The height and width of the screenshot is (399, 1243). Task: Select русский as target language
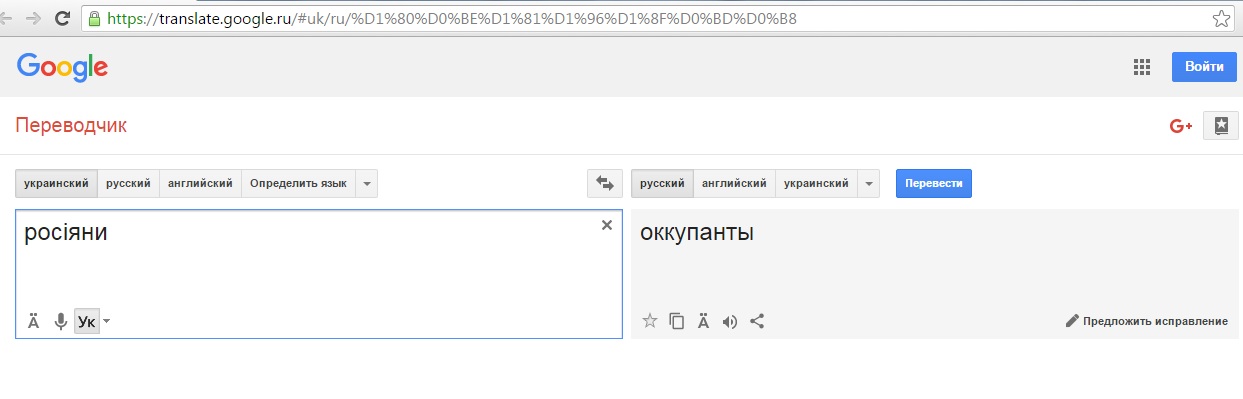pyautogui.click(x=662, y=183)
